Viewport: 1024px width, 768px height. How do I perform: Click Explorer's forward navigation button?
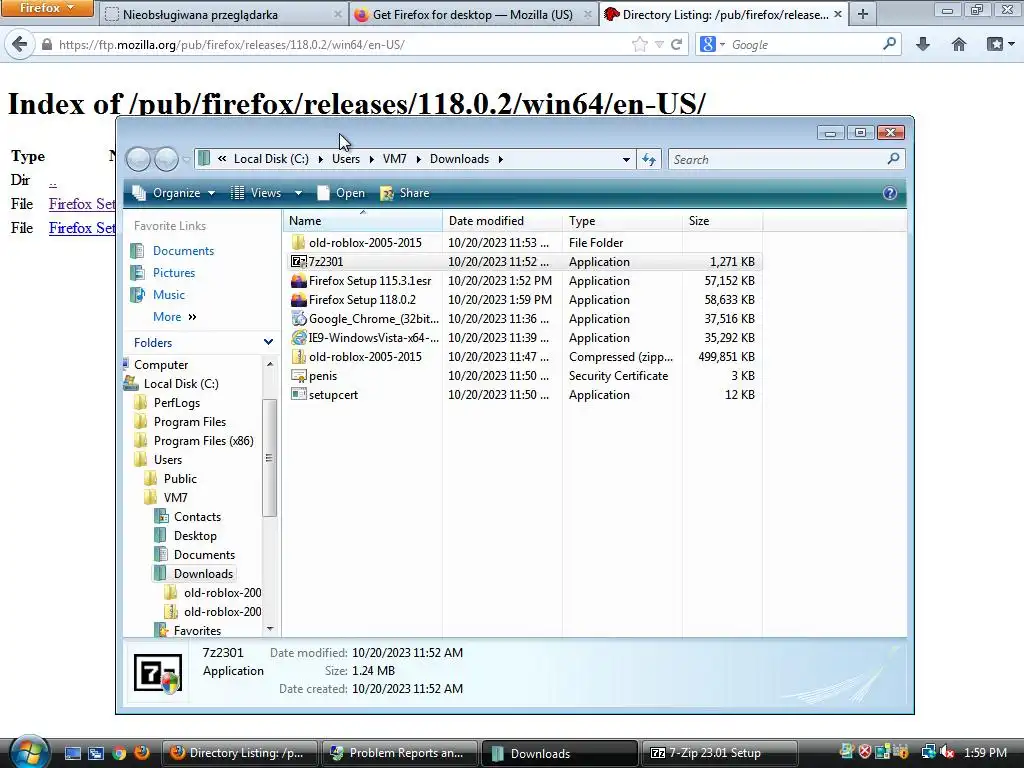(x=167, y=159)
